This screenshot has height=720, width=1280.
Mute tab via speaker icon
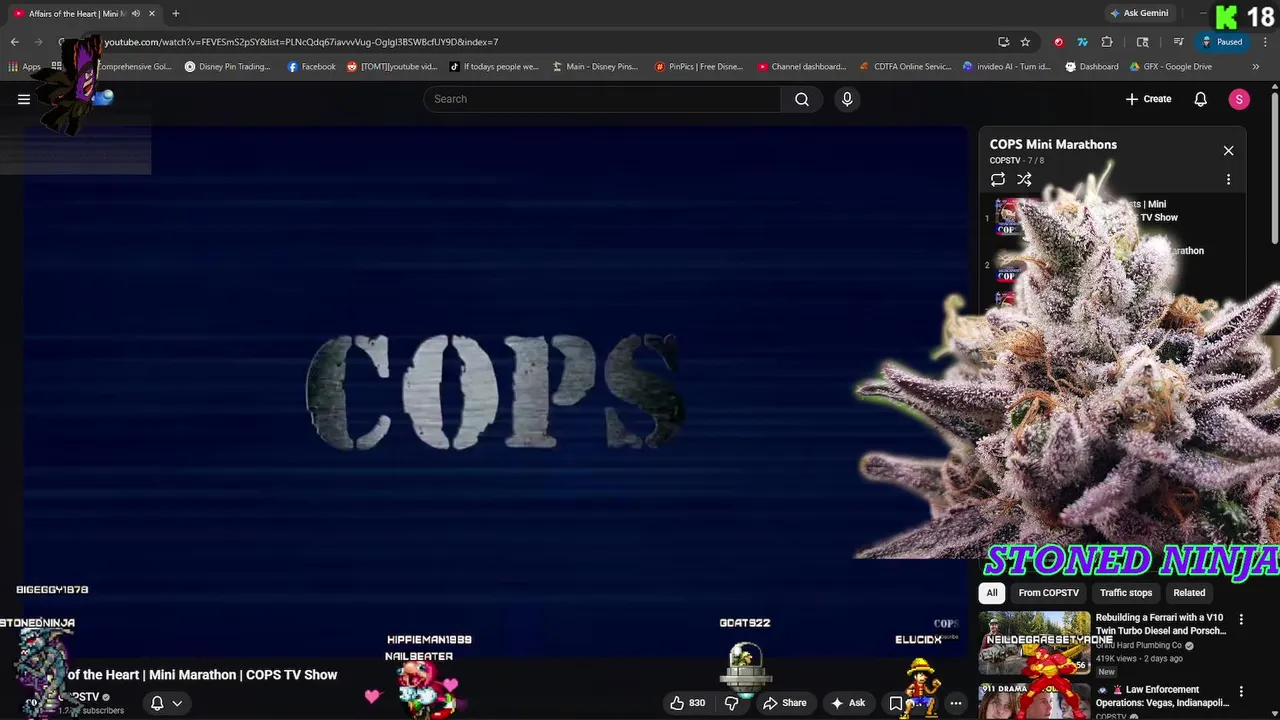point(136,14)
